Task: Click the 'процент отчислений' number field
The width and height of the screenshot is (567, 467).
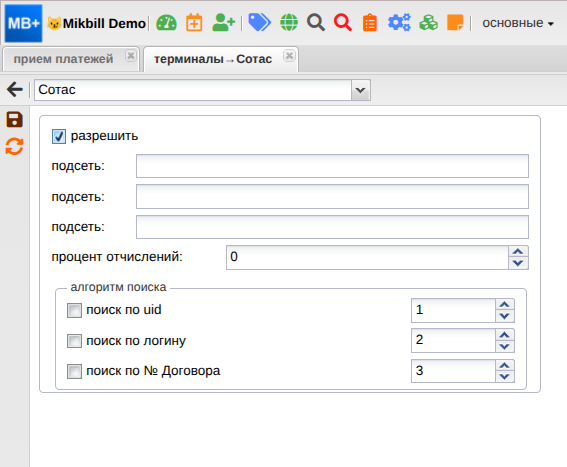Action: click(367, 257)
